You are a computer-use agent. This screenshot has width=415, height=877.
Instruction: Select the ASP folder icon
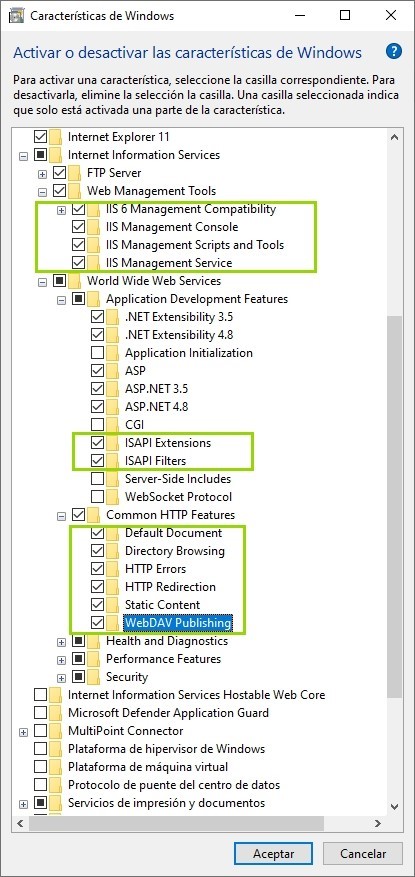(112, 371)
